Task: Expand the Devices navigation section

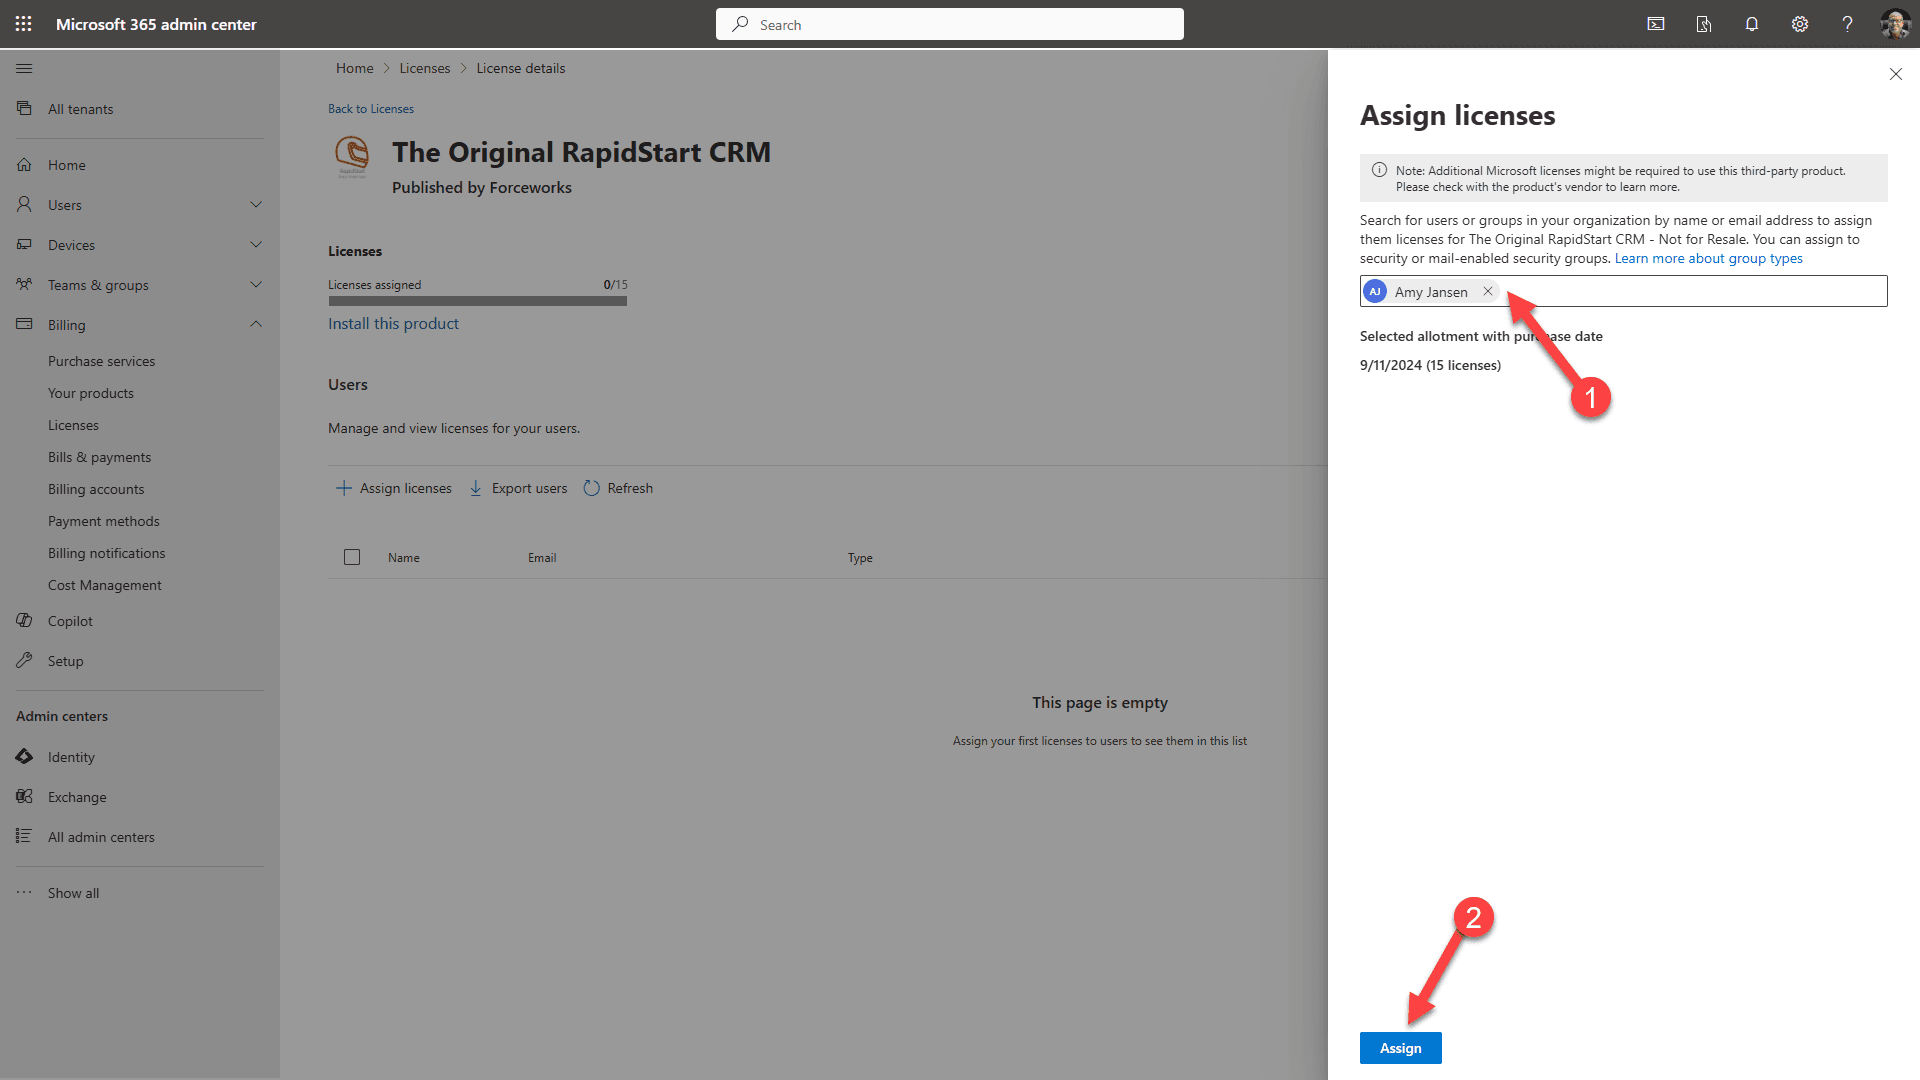Action: [256, 244]
